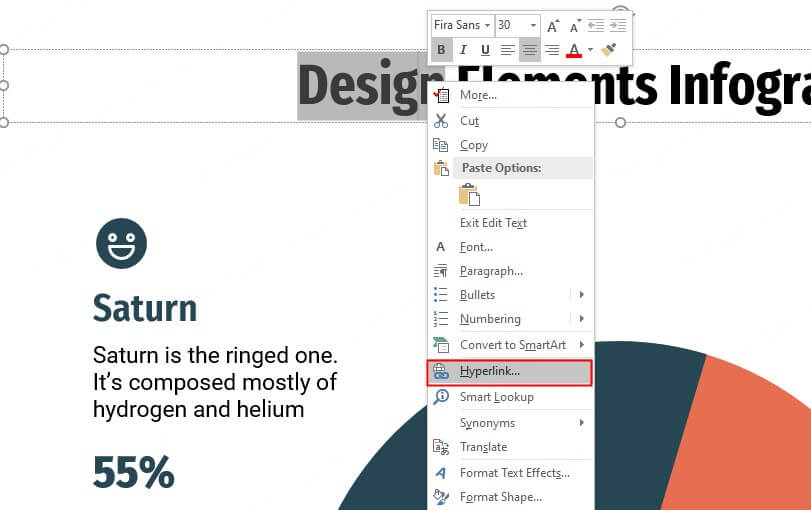The image size is (811, 510).
Task: Toggle italic formatting in mini toolbar
Action: [x=463, y=50]
